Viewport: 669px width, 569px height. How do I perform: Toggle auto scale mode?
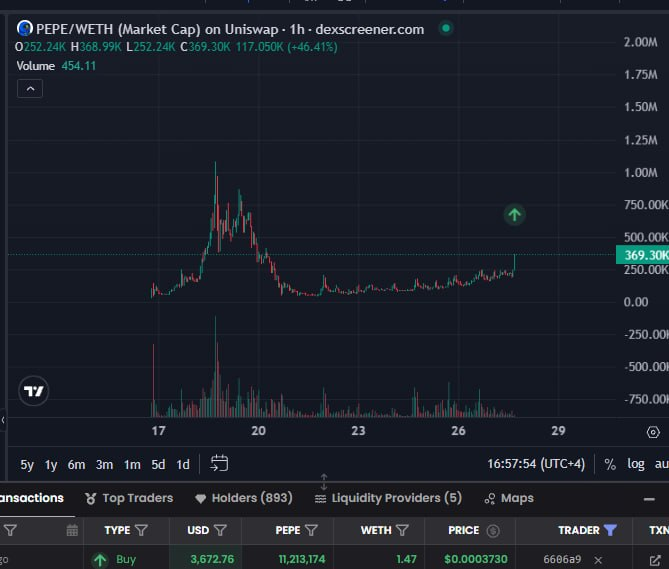661,464
